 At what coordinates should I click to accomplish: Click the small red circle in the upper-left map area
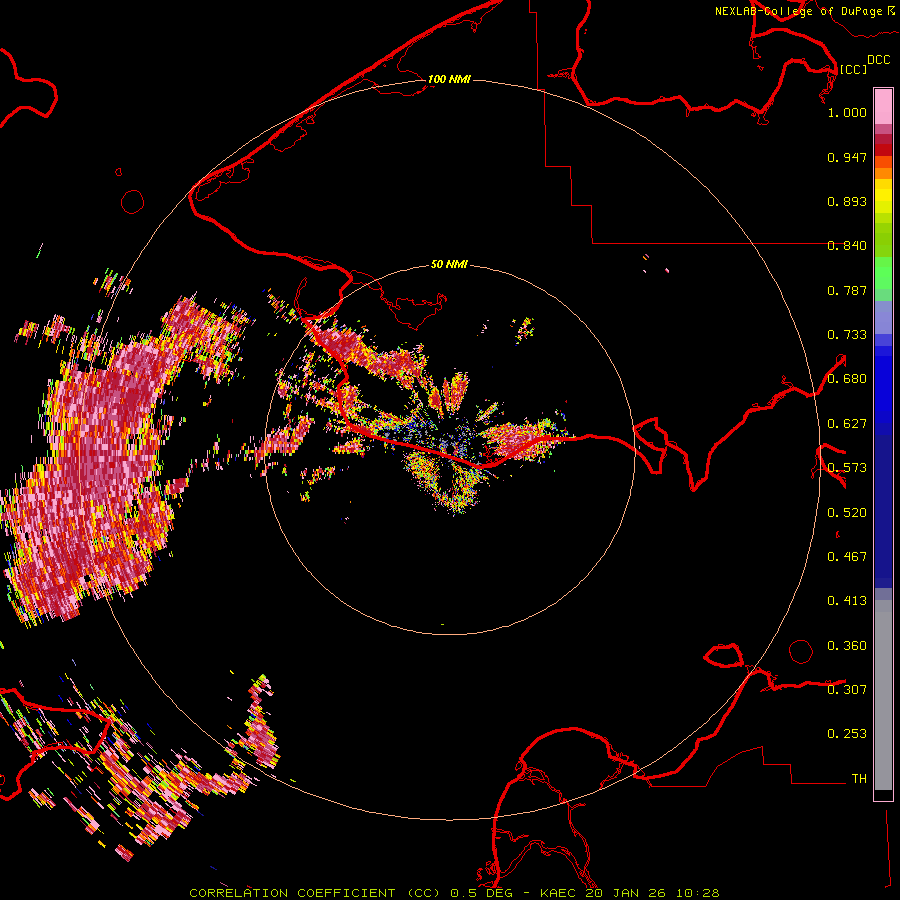point(133,202)
